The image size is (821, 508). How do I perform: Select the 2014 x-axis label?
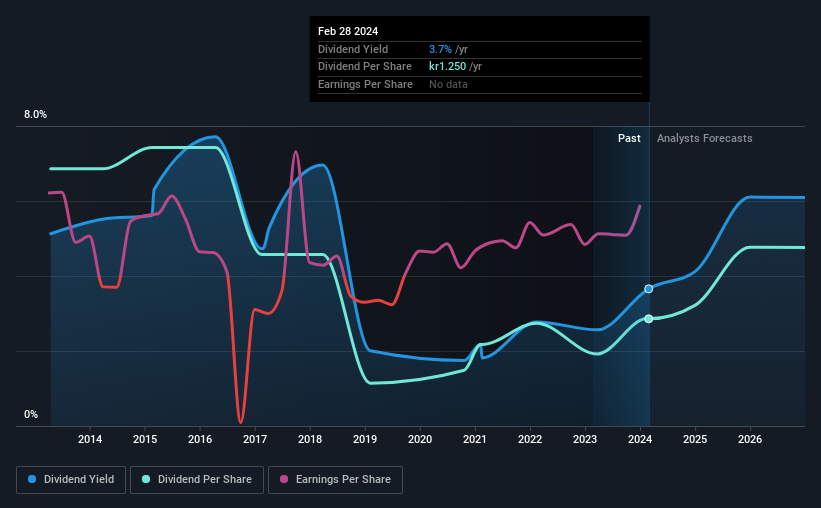pos(90,439)
